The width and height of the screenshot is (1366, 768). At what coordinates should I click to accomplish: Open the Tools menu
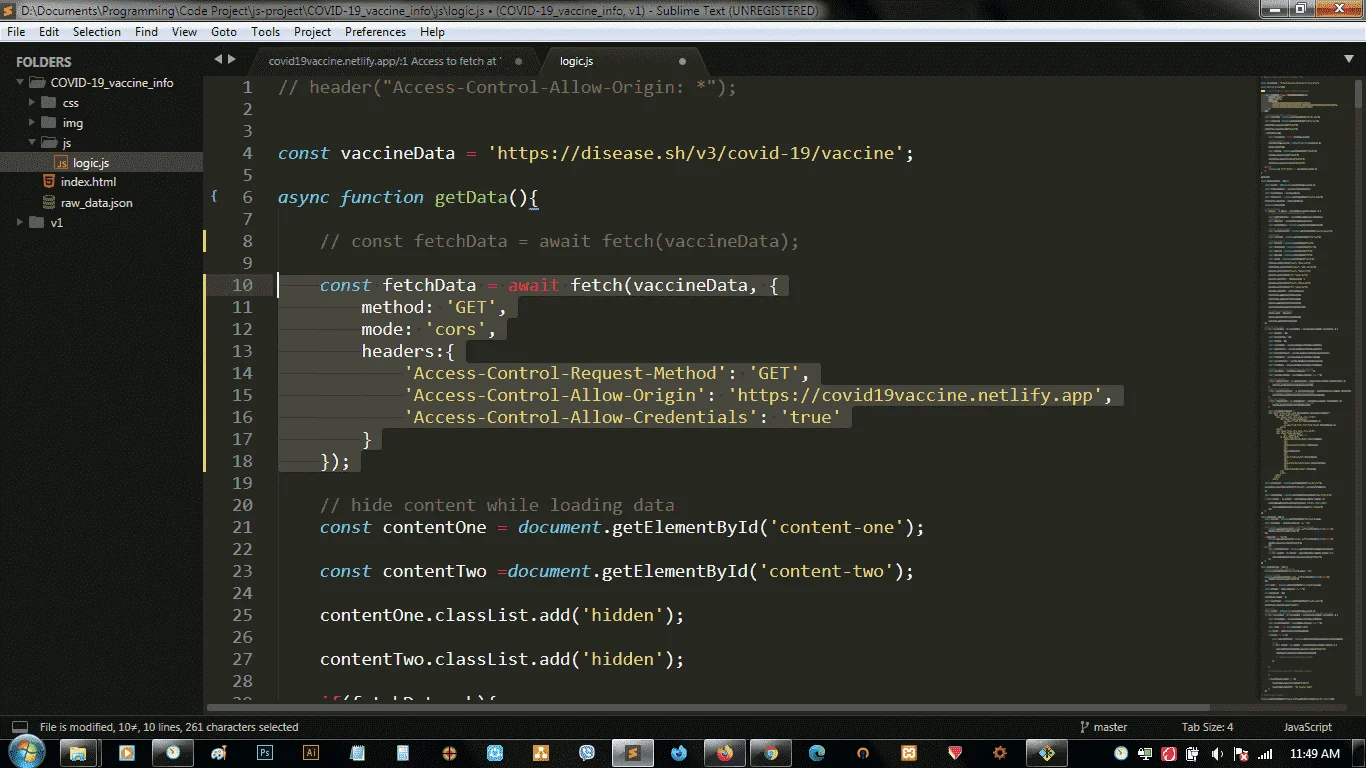(265, 32)
